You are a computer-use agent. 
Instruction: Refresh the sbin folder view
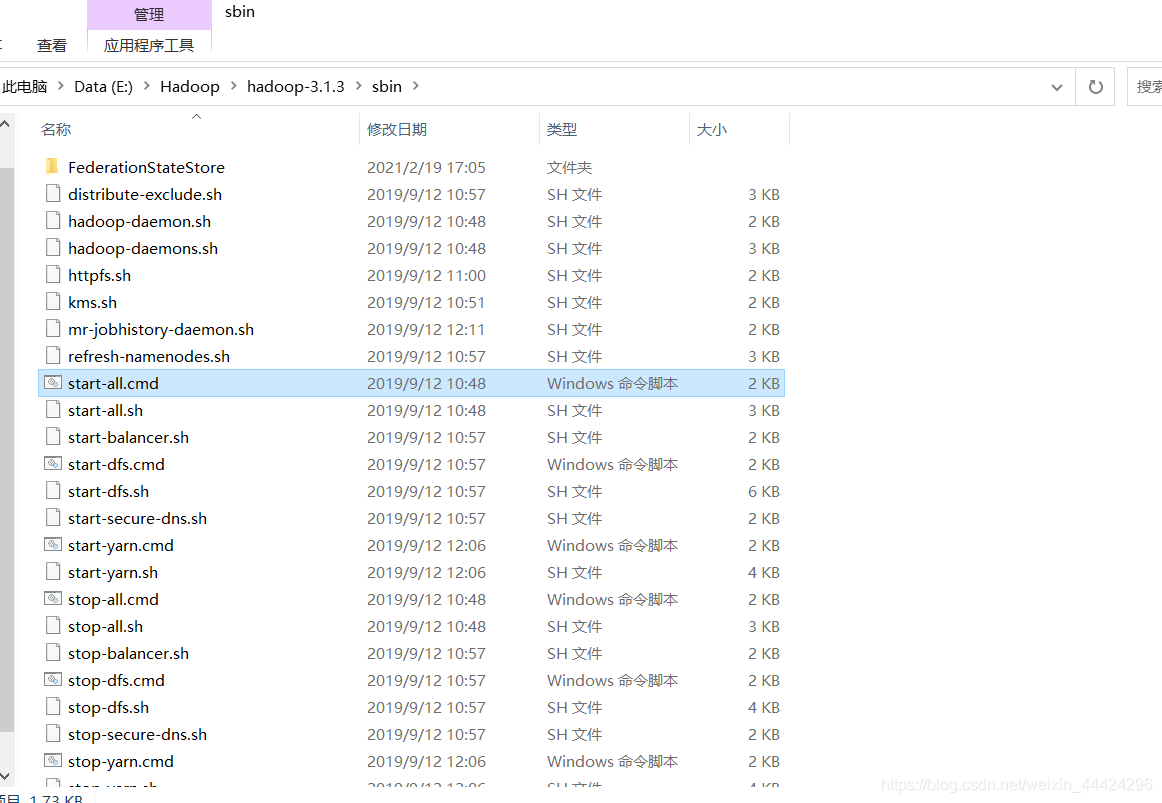(x=1095, y=87)
